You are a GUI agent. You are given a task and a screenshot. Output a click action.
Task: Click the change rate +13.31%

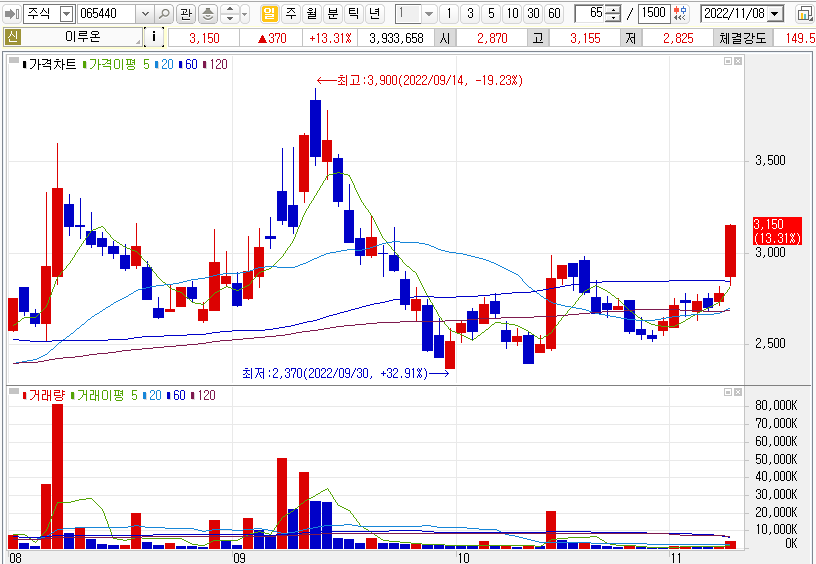(x=330, y=38)
